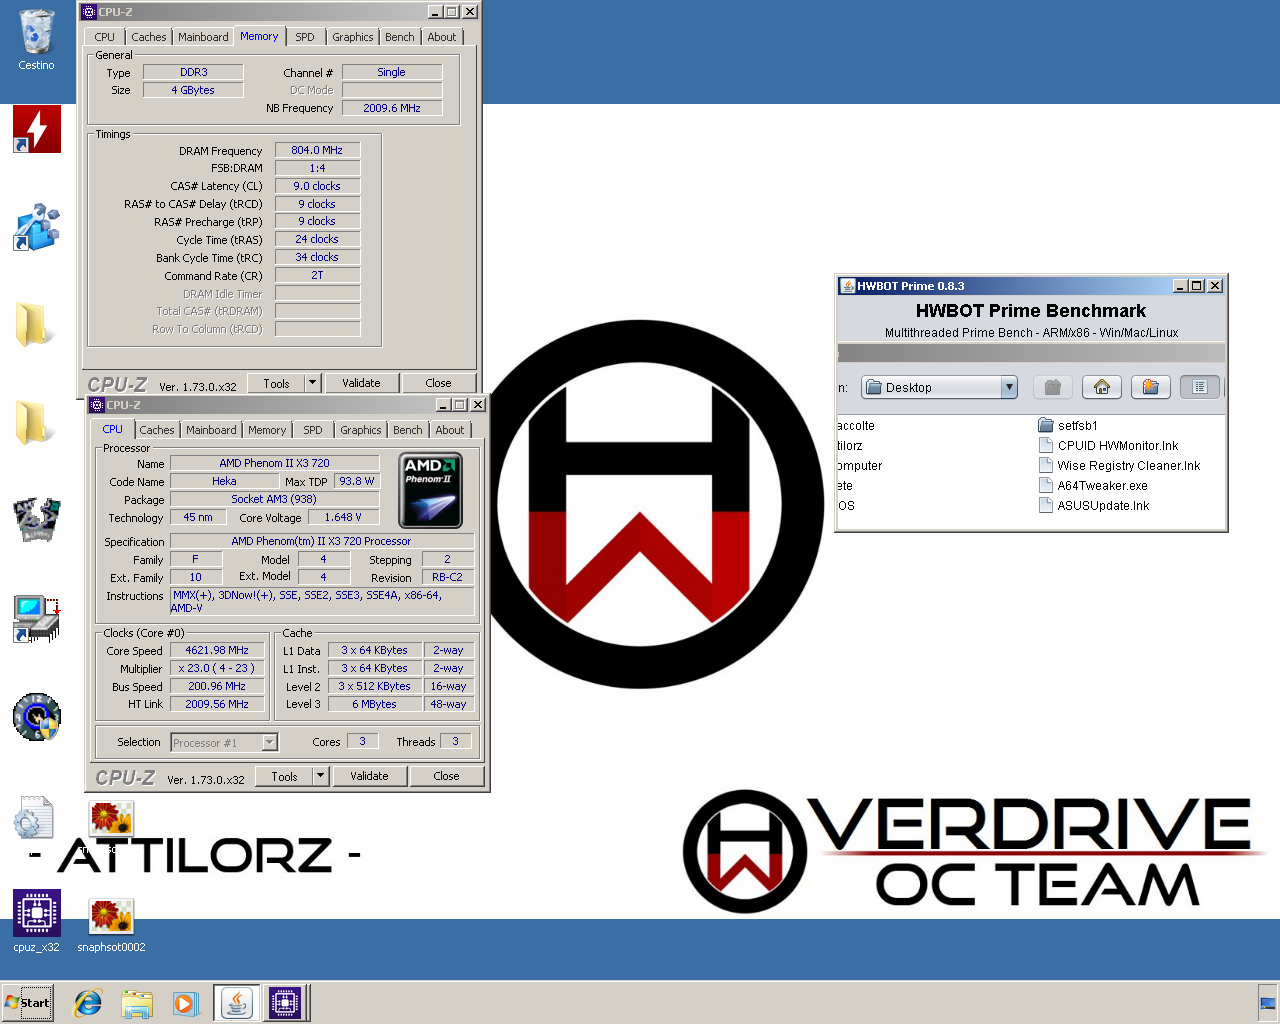Click Close button in upper CPU-Z window
Viewport: 1280px width, 1024px height.
[438, 383]
